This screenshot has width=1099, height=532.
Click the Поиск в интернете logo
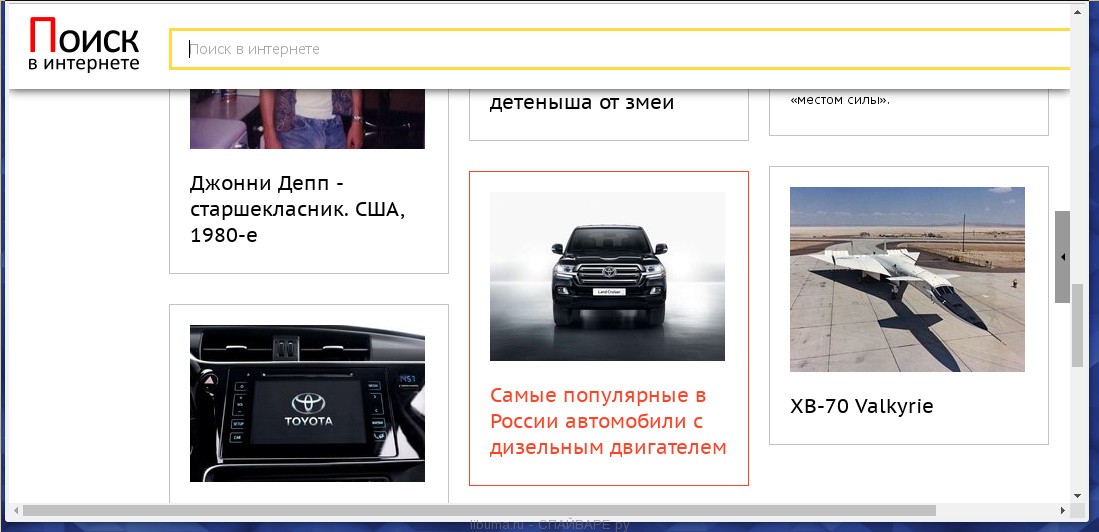[84, 44]
